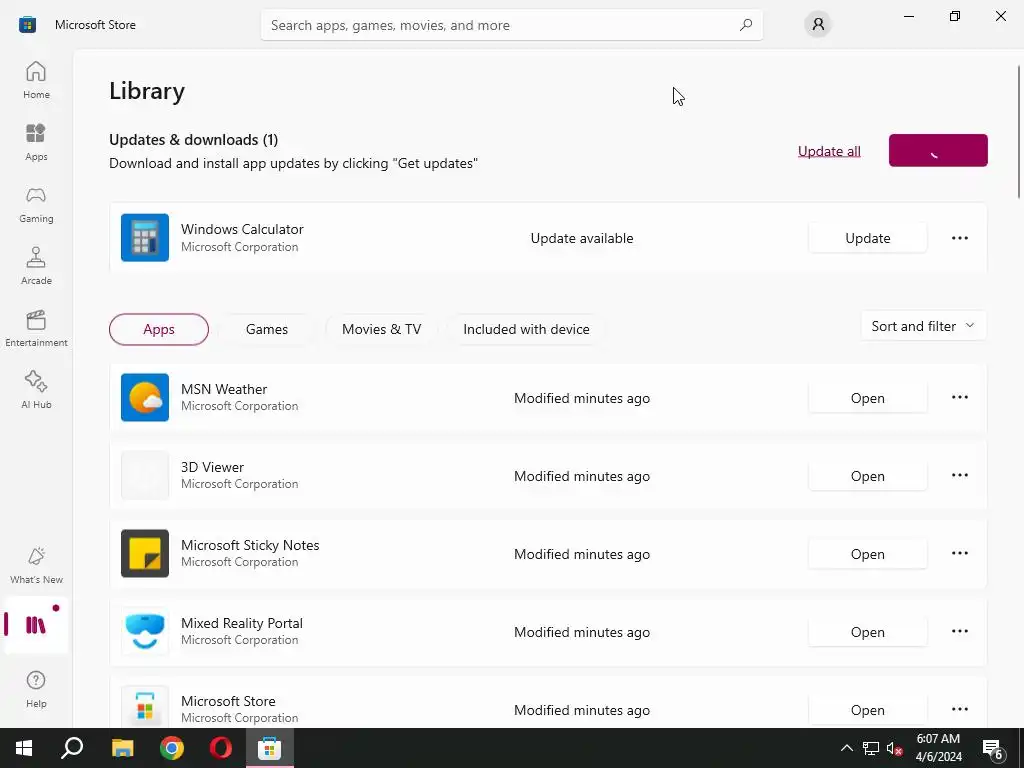Click the Windows Calculator title text
Image resolution: width=1024 pixels, height=768 pixels.
(242, 229)
